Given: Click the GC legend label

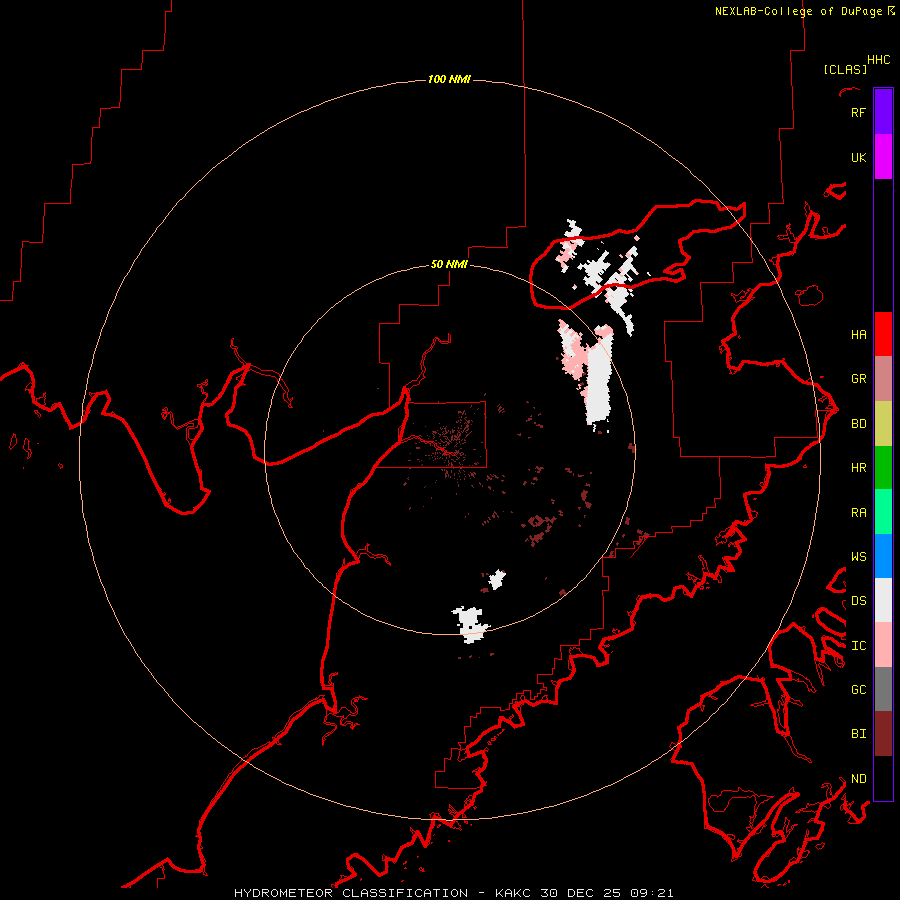Looking at the screenshot, I should 858,689.
